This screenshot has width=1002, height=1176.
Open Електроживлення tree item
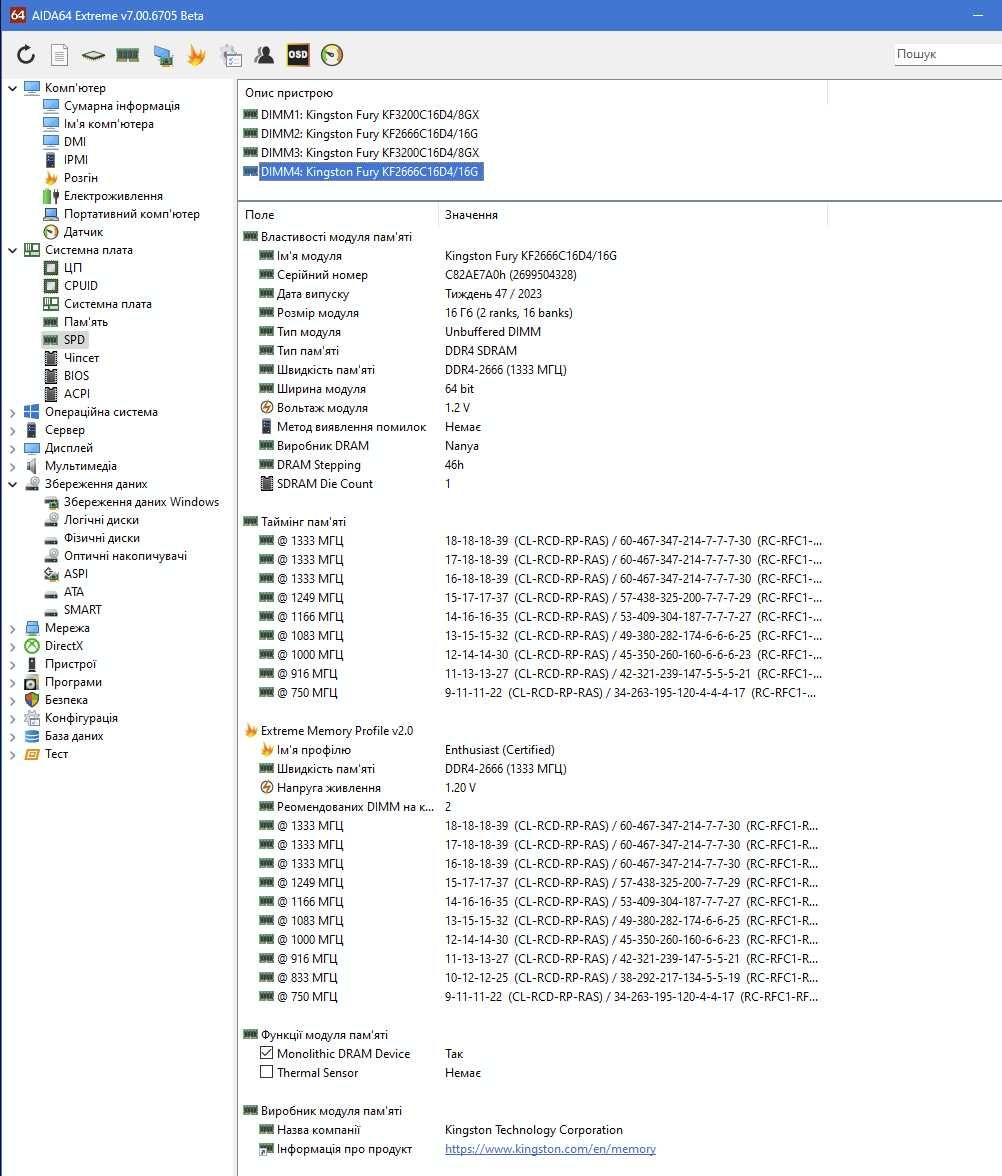tap(113, 196)
